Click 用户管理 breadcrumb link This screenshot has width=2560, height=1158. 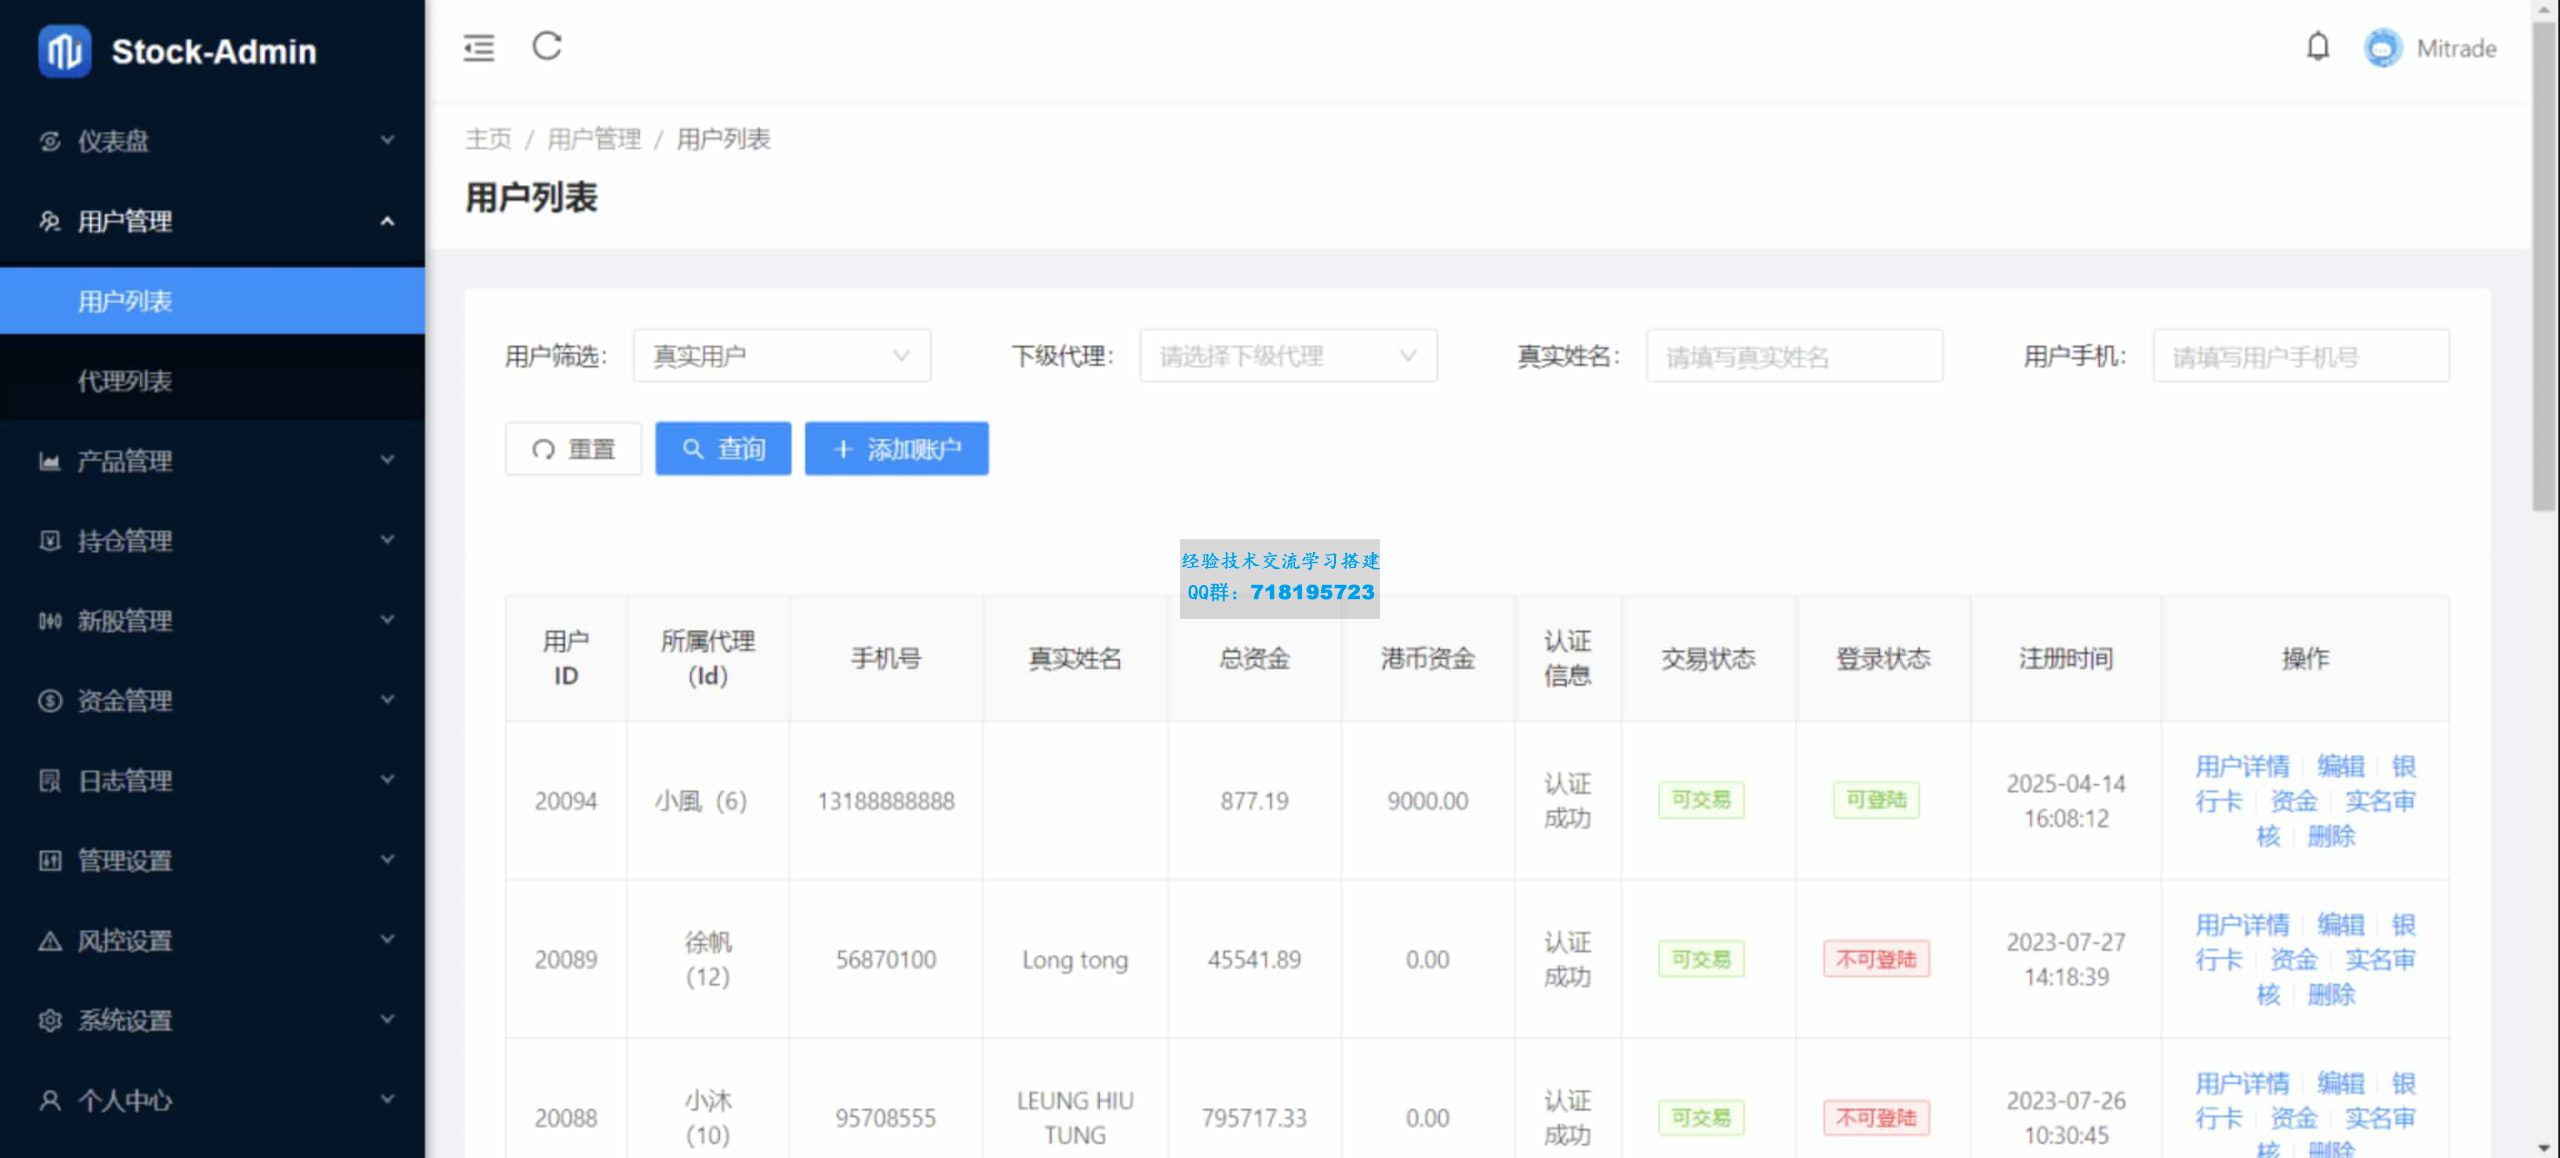pyautogui.click(x=594, y=139)
